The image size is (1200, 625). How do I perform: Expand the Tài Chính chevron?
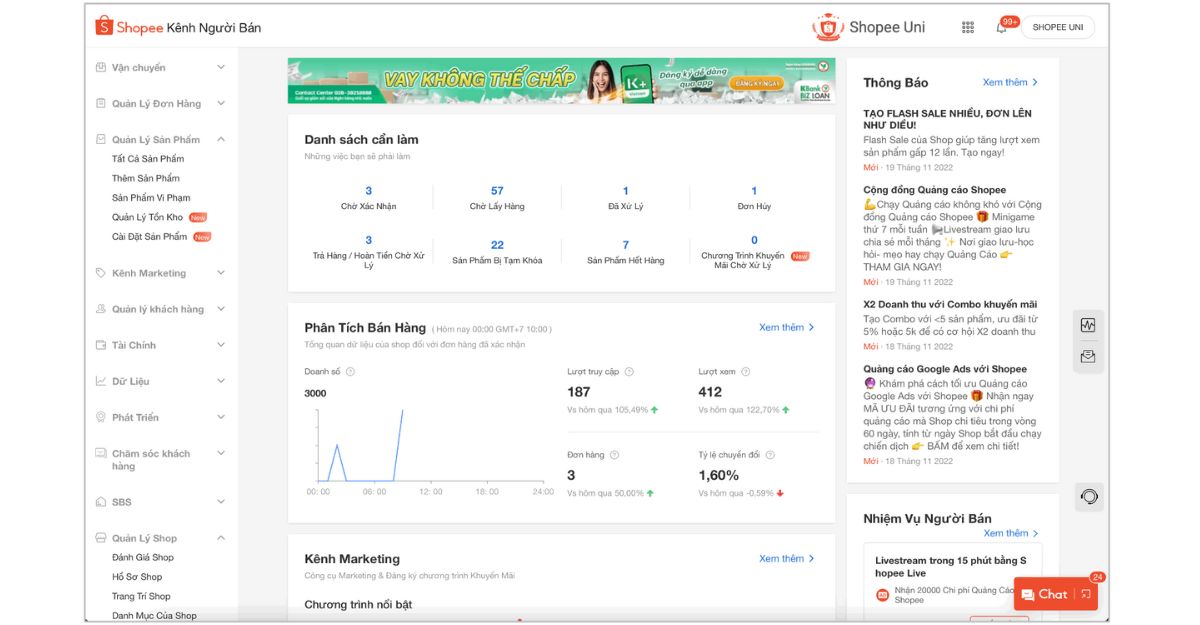click(x=221, y=345)
